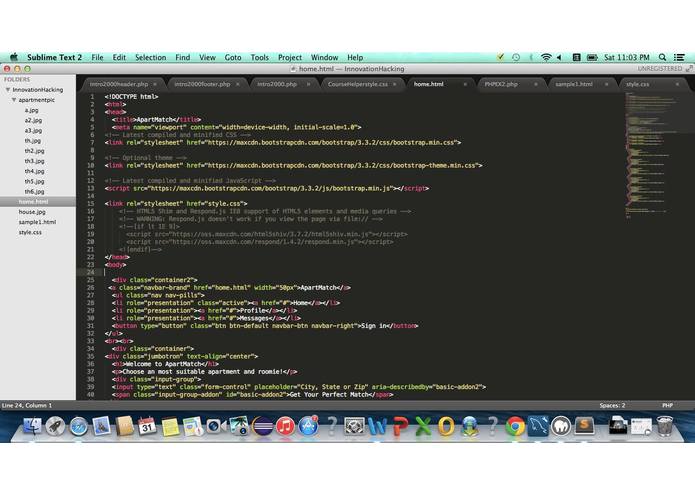This screenshot has height=494, width=695.
Task: Change syntax via PHP in status bar
Action: (x=668, y=405)
